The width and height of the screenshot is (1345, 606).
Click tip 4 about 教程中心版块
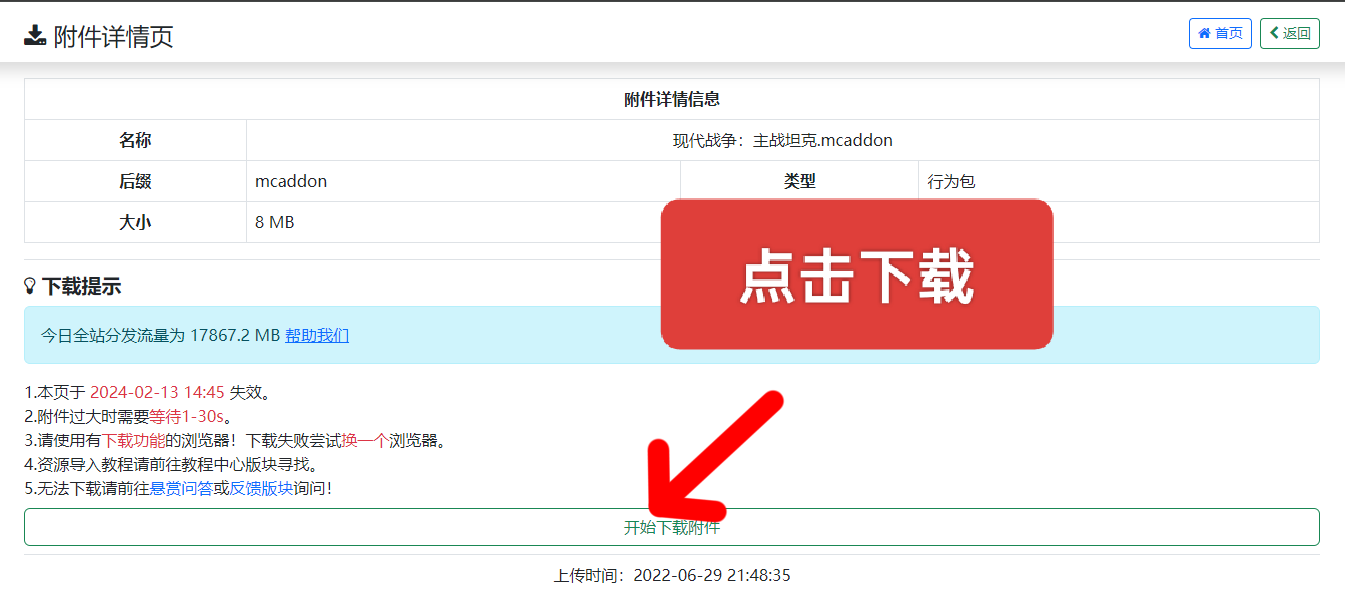click(x=170, y=464)
